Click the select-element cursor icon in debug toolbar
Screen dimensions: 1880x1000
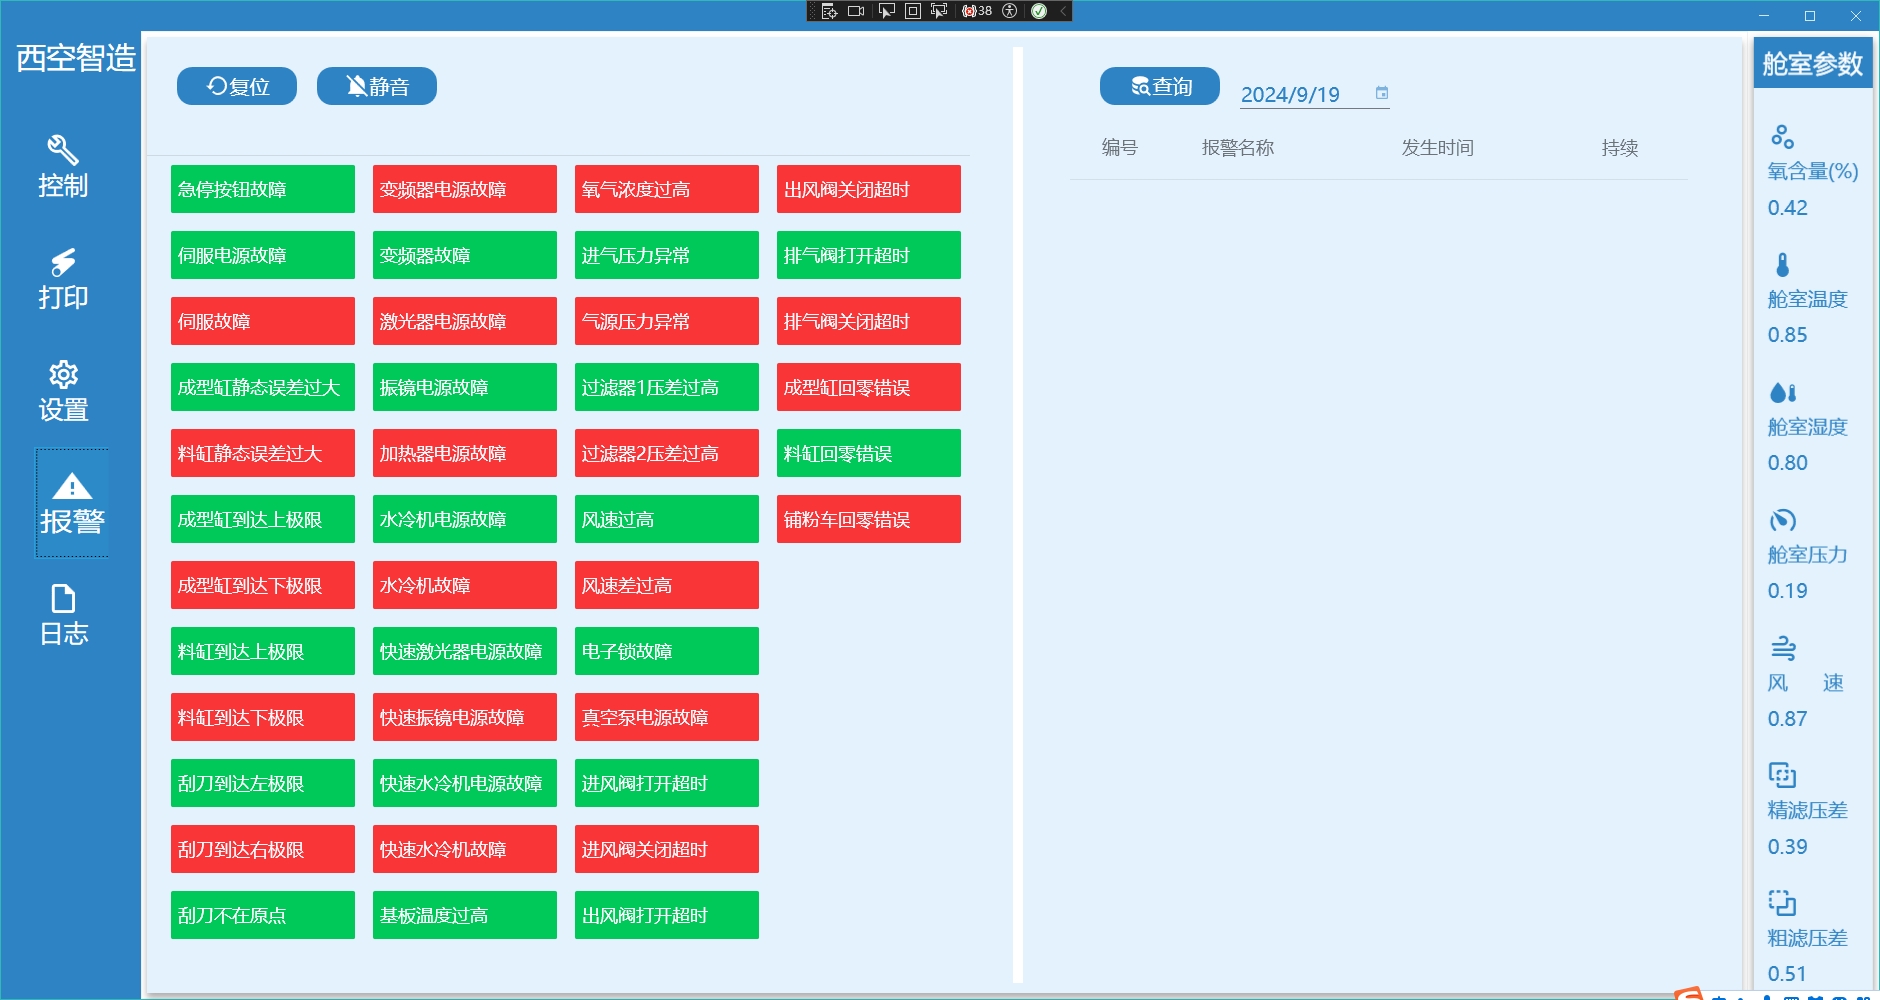coord(886,11)
